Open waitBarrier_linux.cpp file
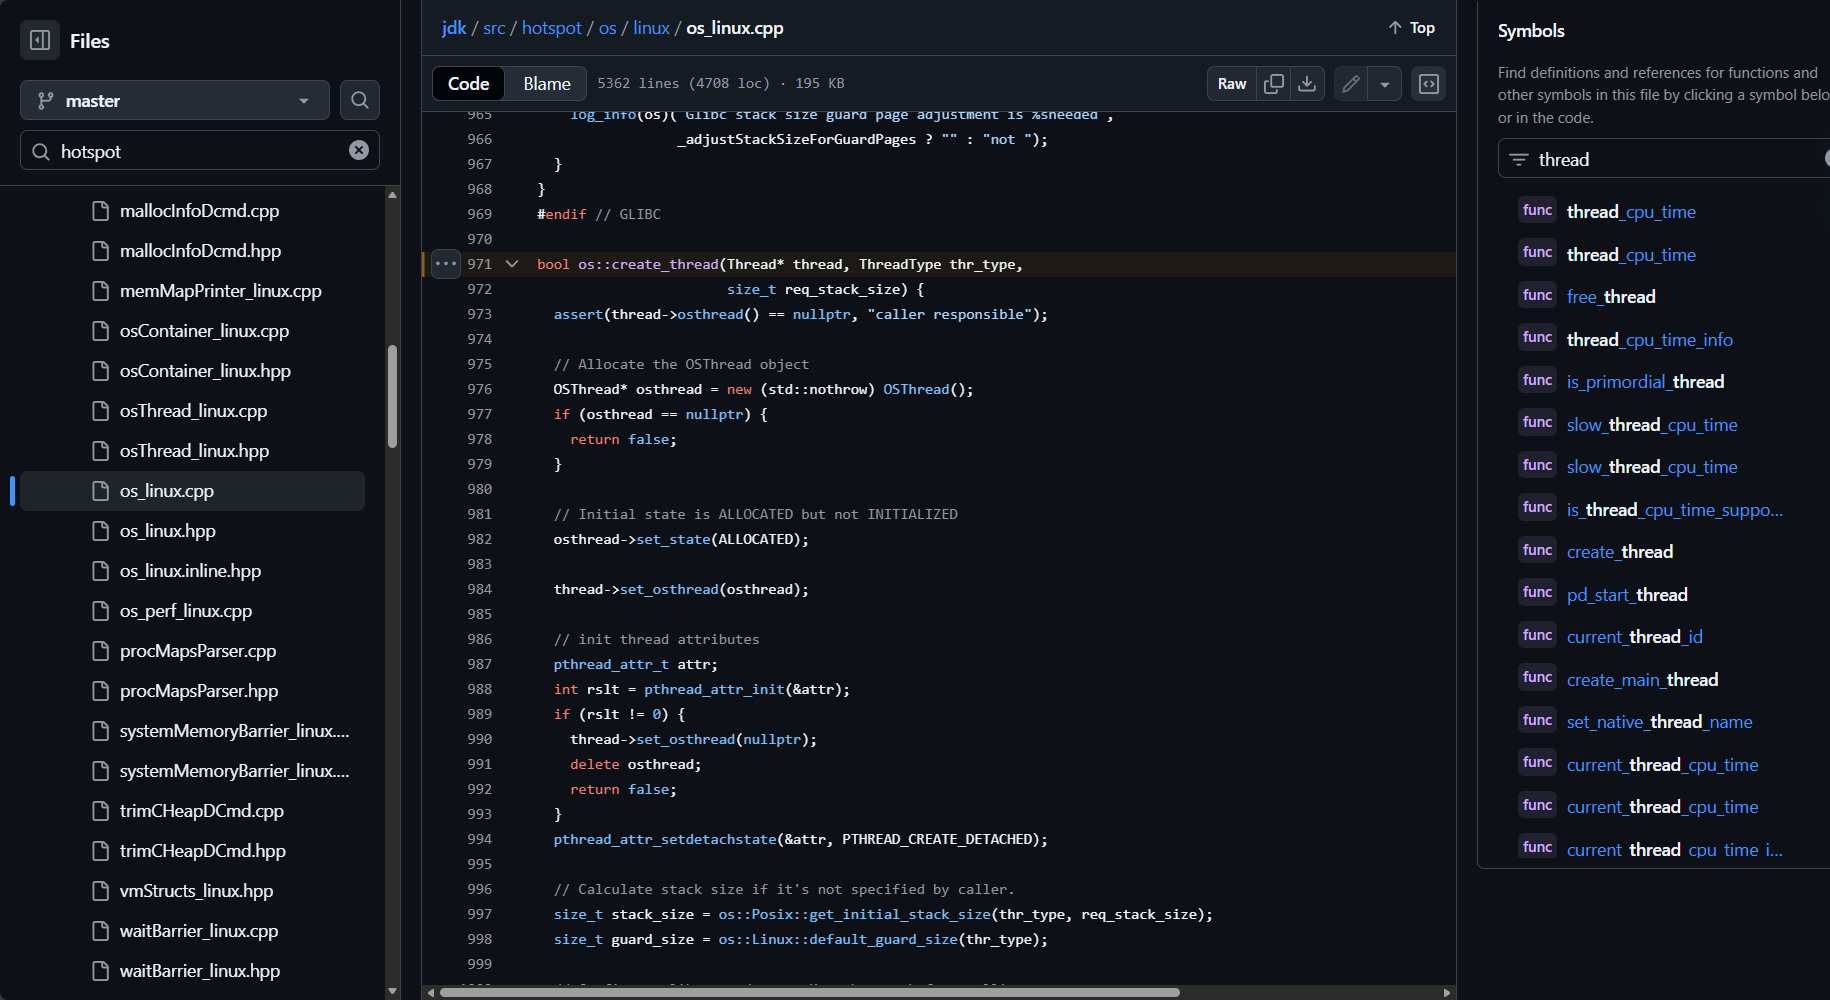The width and height of the screenshot is (1830, 1000). coord(199,931)
